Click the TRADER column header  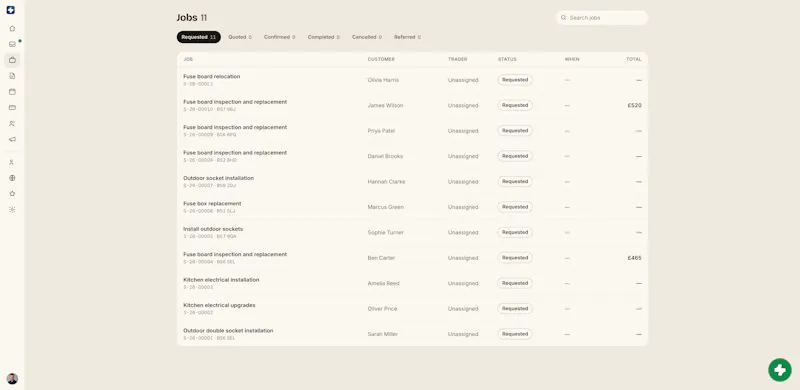click(458, 59)
